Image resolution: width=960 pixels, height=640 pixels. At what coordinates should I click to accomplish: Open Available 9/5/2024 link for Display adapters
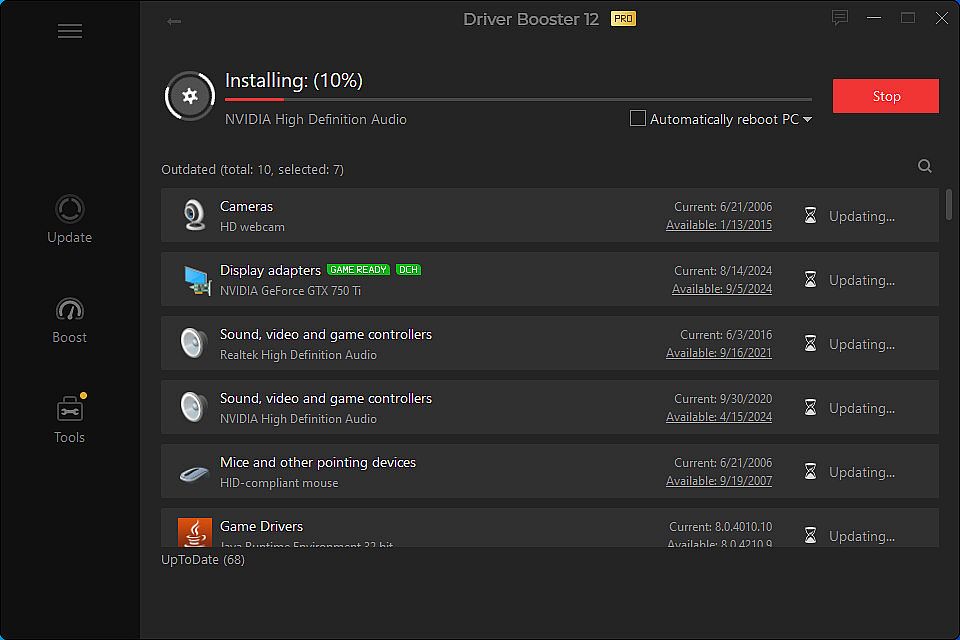(x=721, y=289)
